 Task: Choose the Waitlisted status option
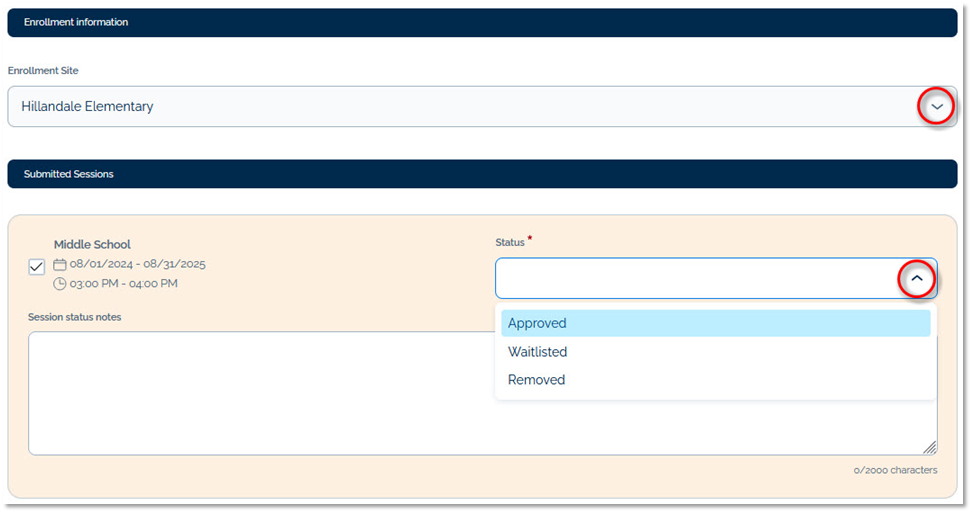(x=537, y=352)
